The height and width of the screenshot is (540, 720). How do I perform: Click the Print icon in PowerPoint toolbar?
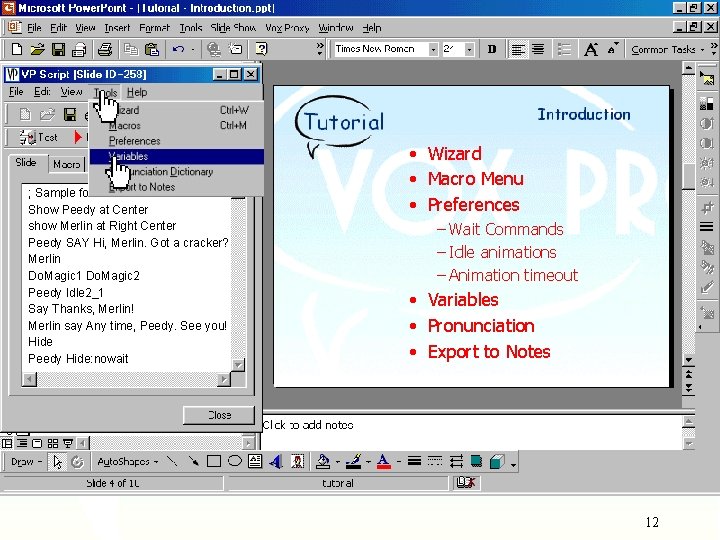point(105,49)
